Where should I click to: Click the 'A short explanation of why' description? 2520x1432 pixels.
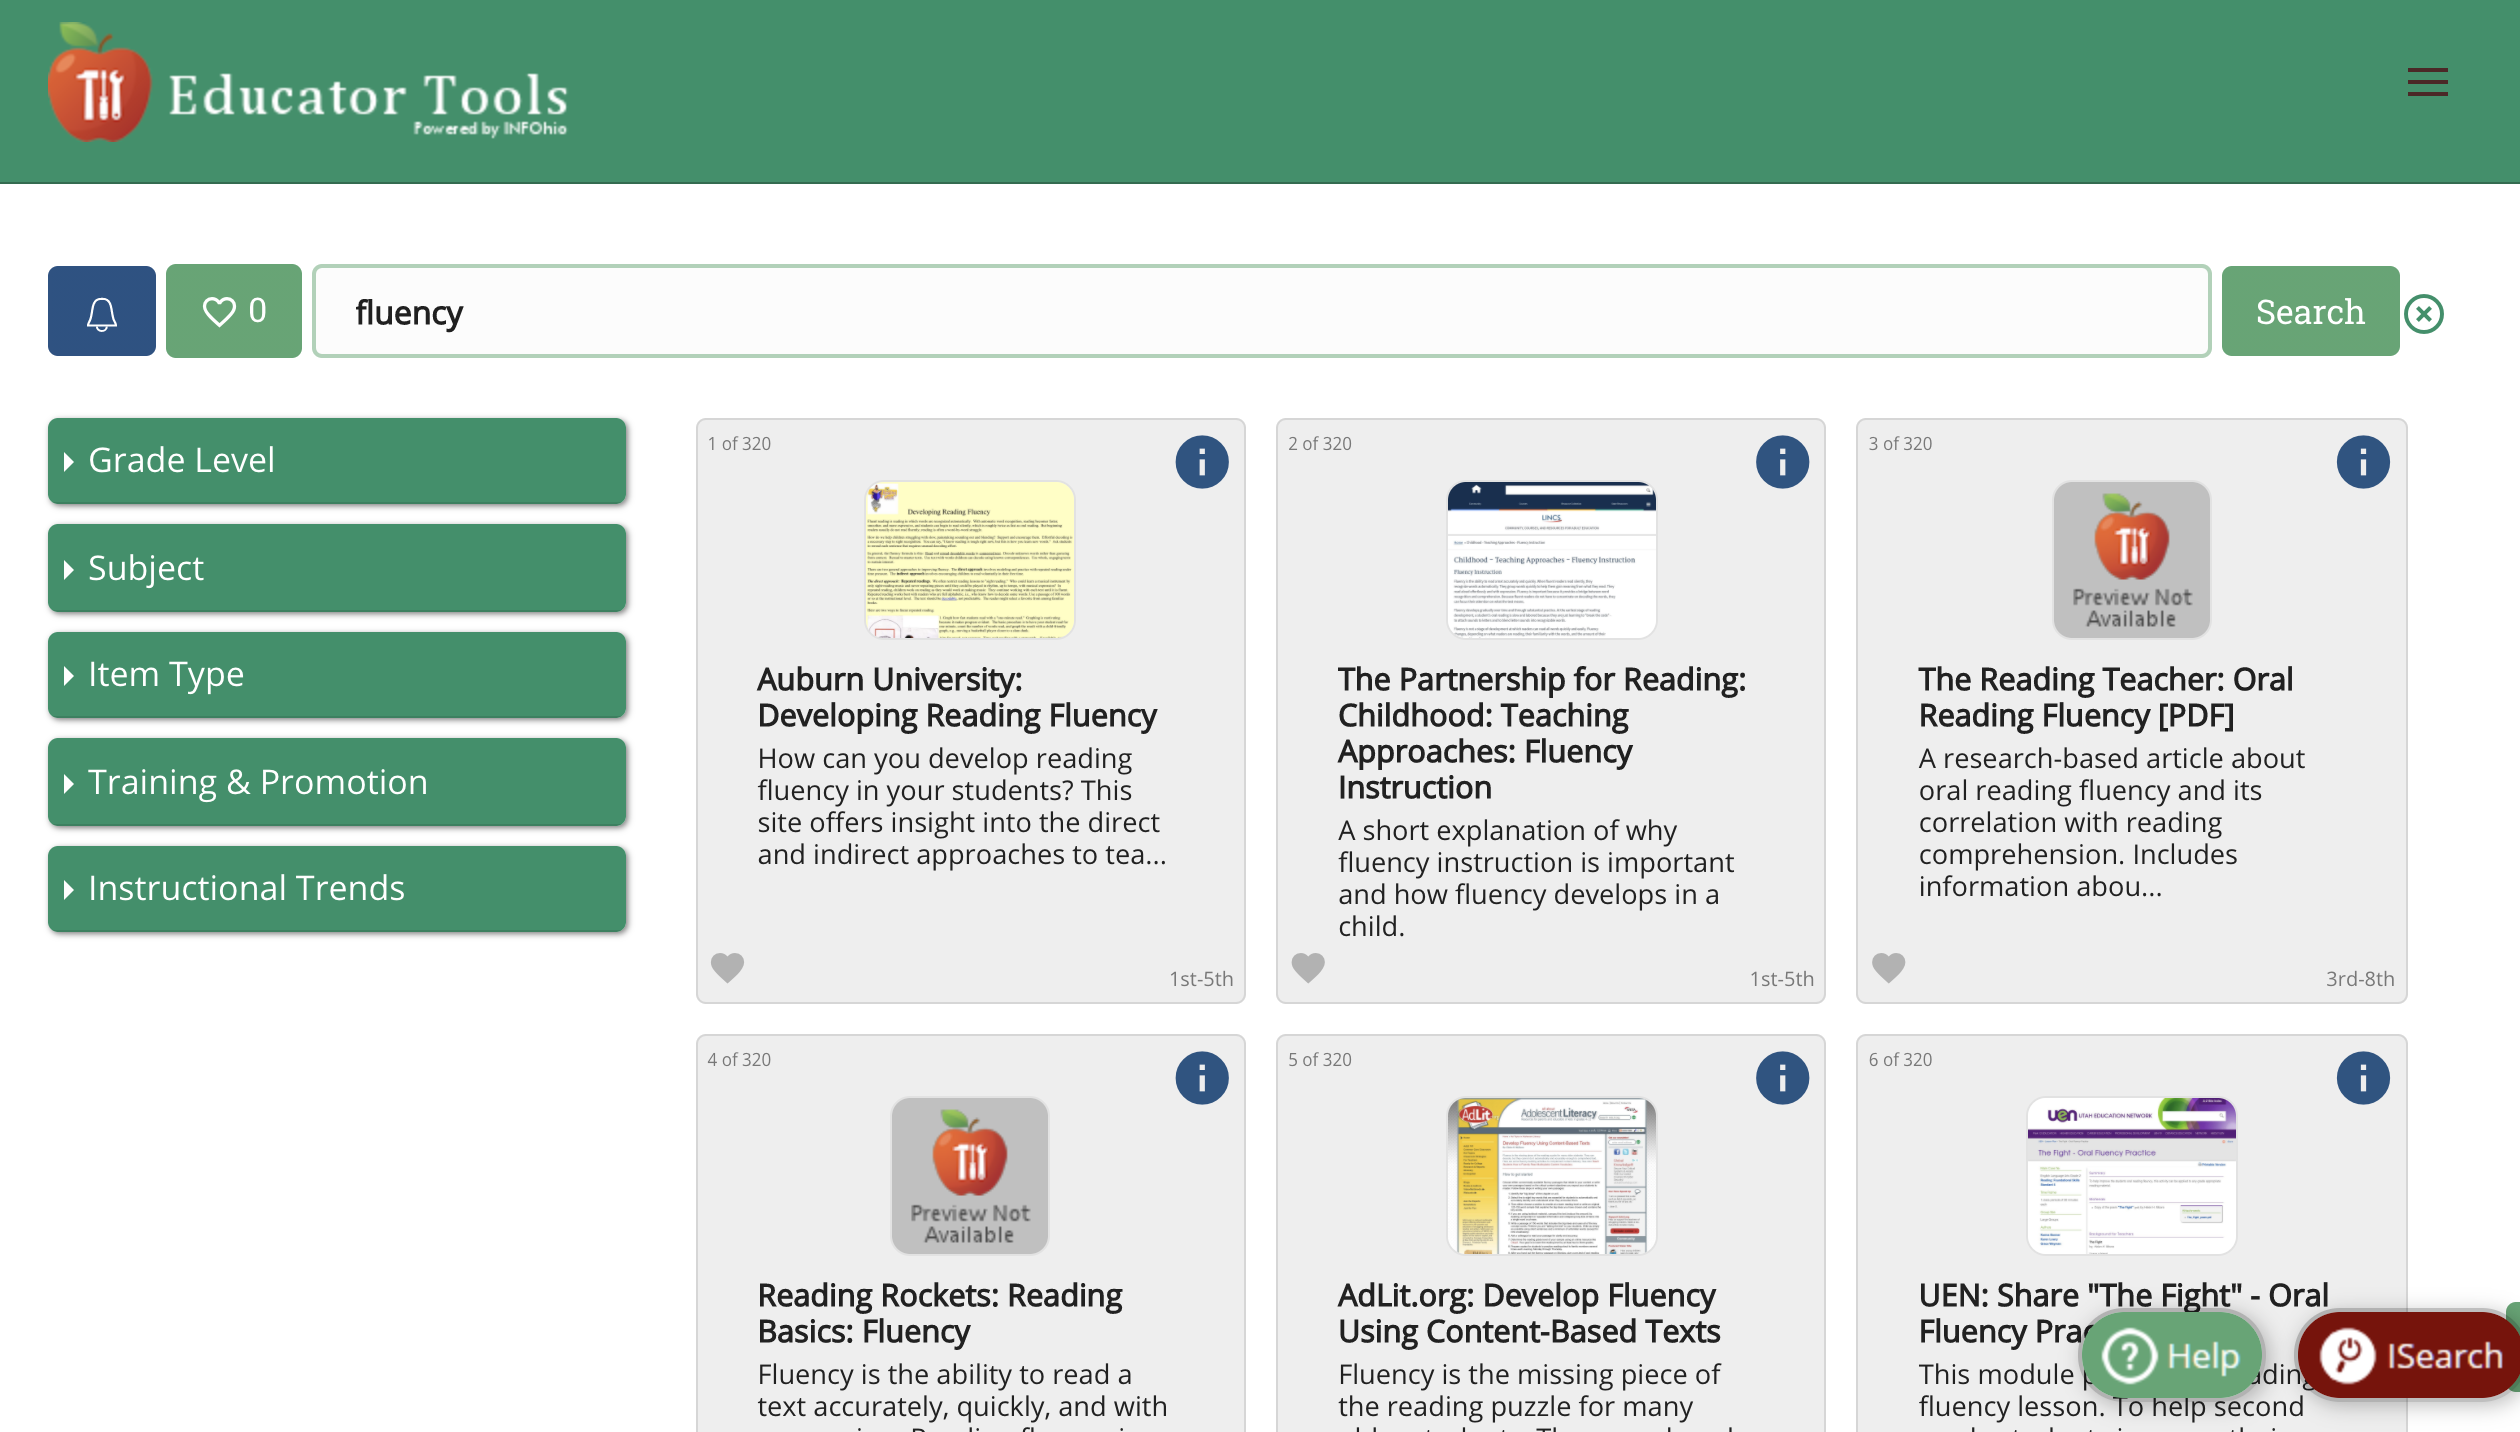1536,878
